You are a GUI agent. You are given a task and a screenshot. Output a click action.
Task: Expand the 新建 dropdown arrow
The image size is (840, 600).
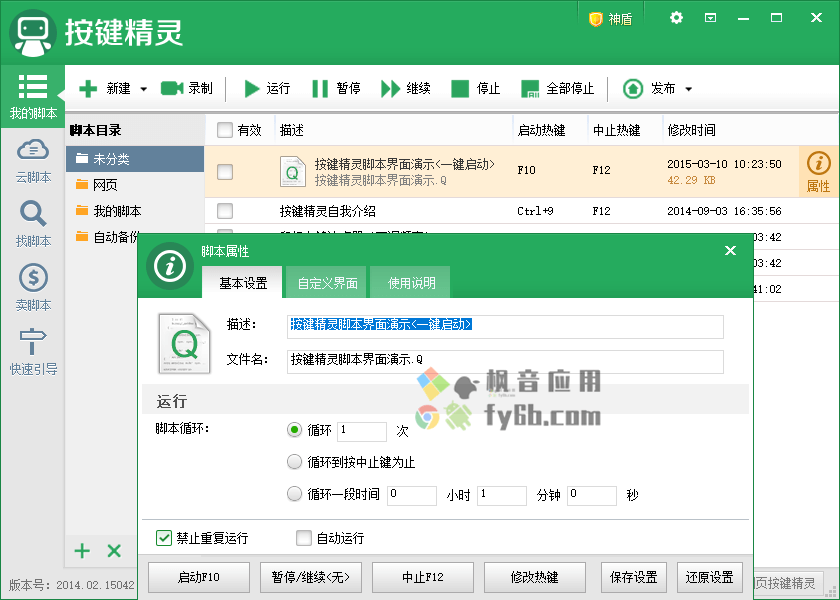coord(144,89)
